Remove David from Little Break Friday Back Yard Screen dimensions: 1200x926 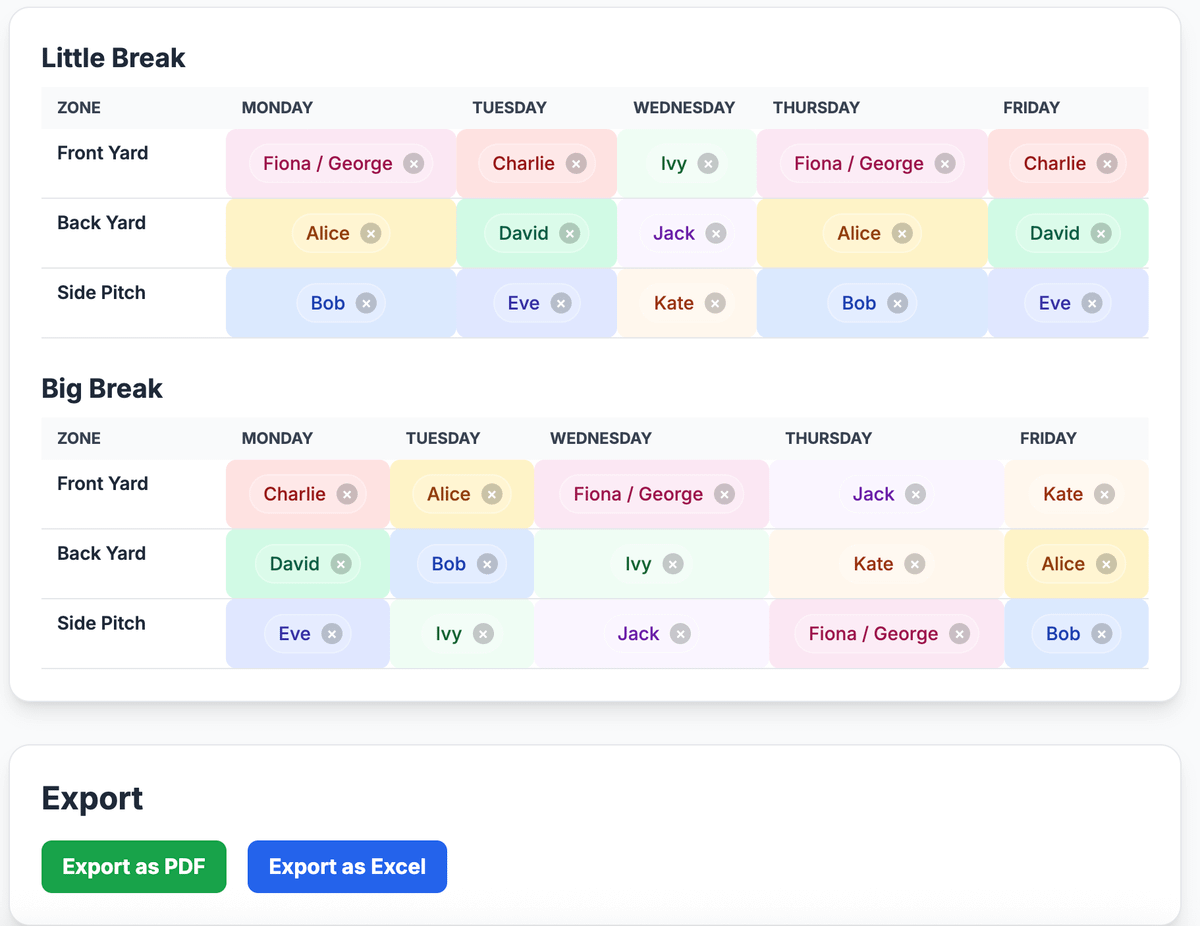pyautogui.click(x=1100, y=234)
